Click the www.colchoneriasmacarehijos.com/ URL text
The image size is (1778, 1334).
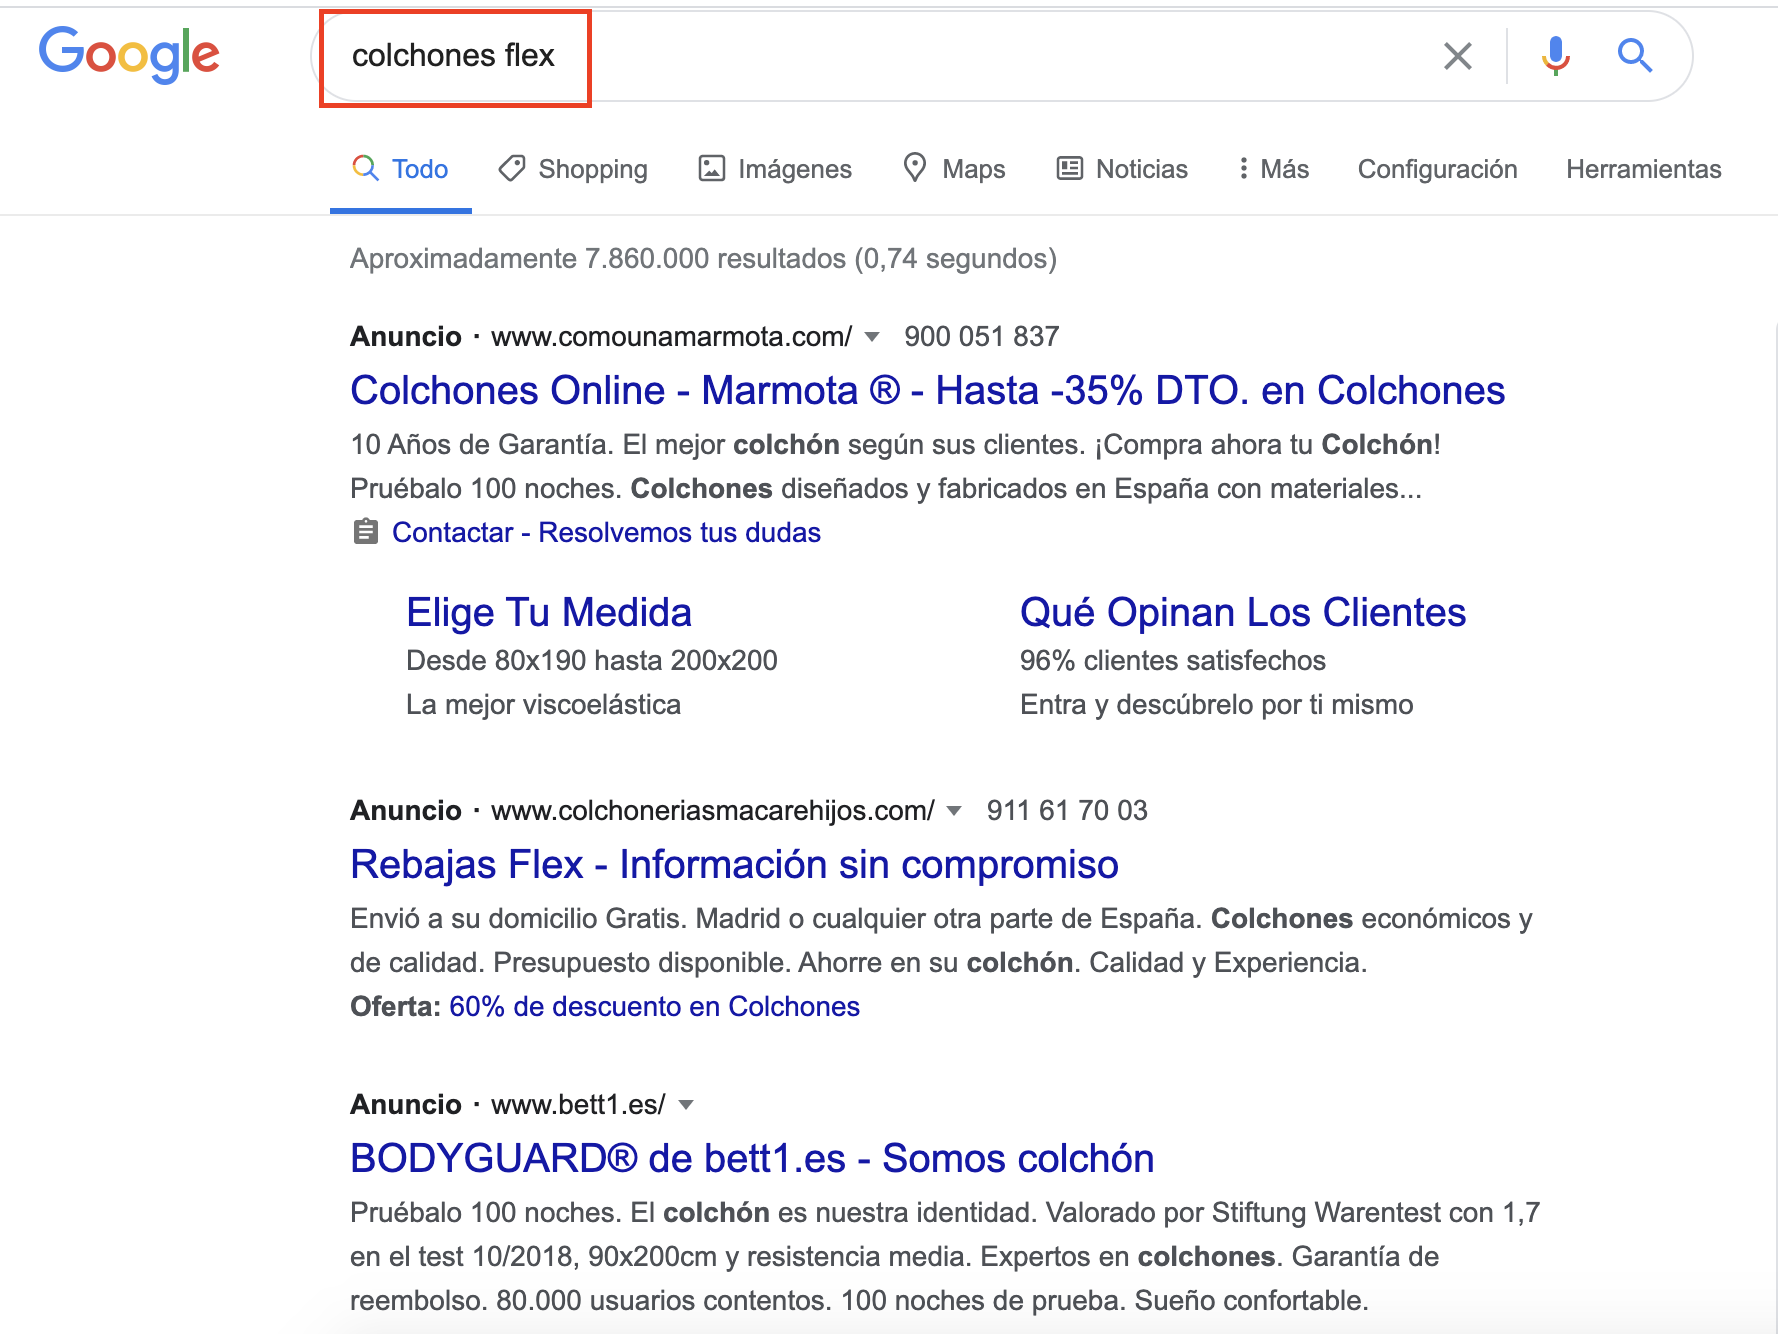[x=712, y=810]
